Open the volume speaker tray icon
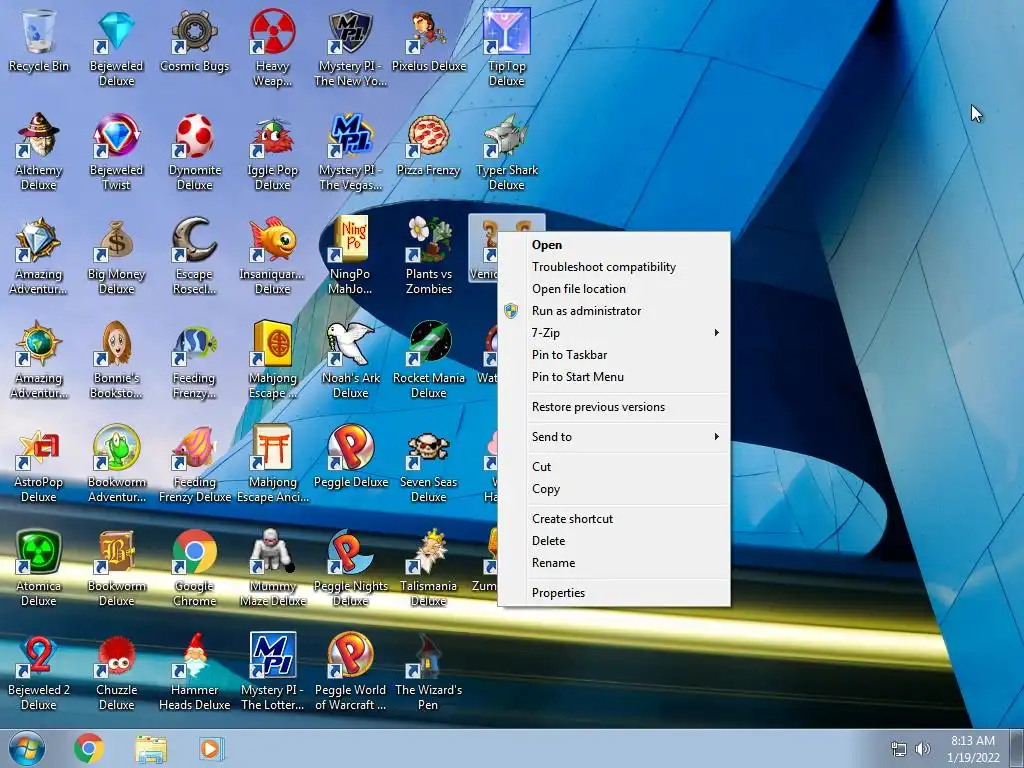This screenshot has height=768, width=1024. tap(922, 749)
